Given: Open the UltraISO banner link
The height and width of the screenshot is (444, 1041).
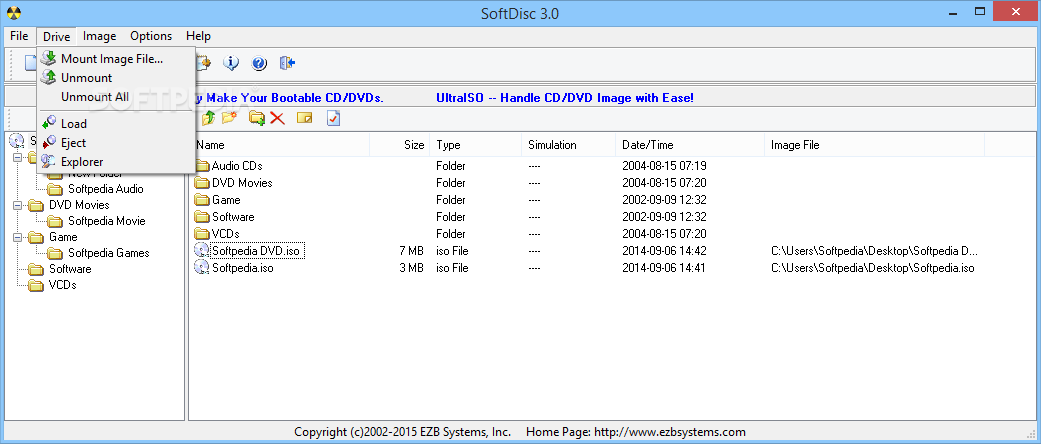Looking at the screenshot, I should tap(565, 98).
